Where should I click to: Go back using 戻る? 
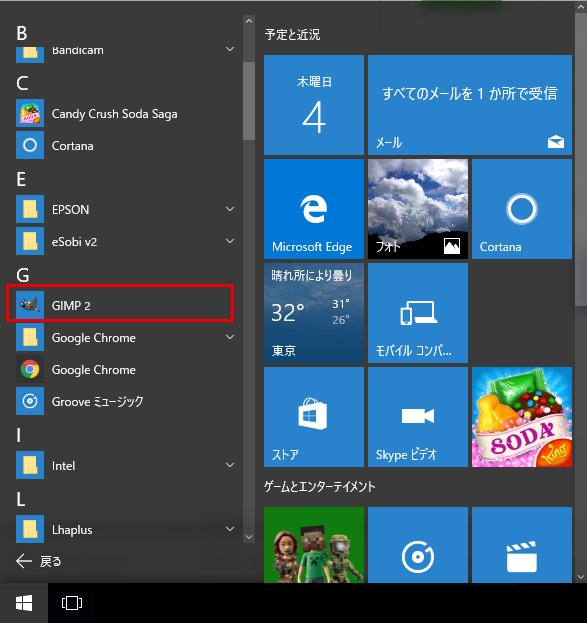pyautogui.click(x=39, y=561)
